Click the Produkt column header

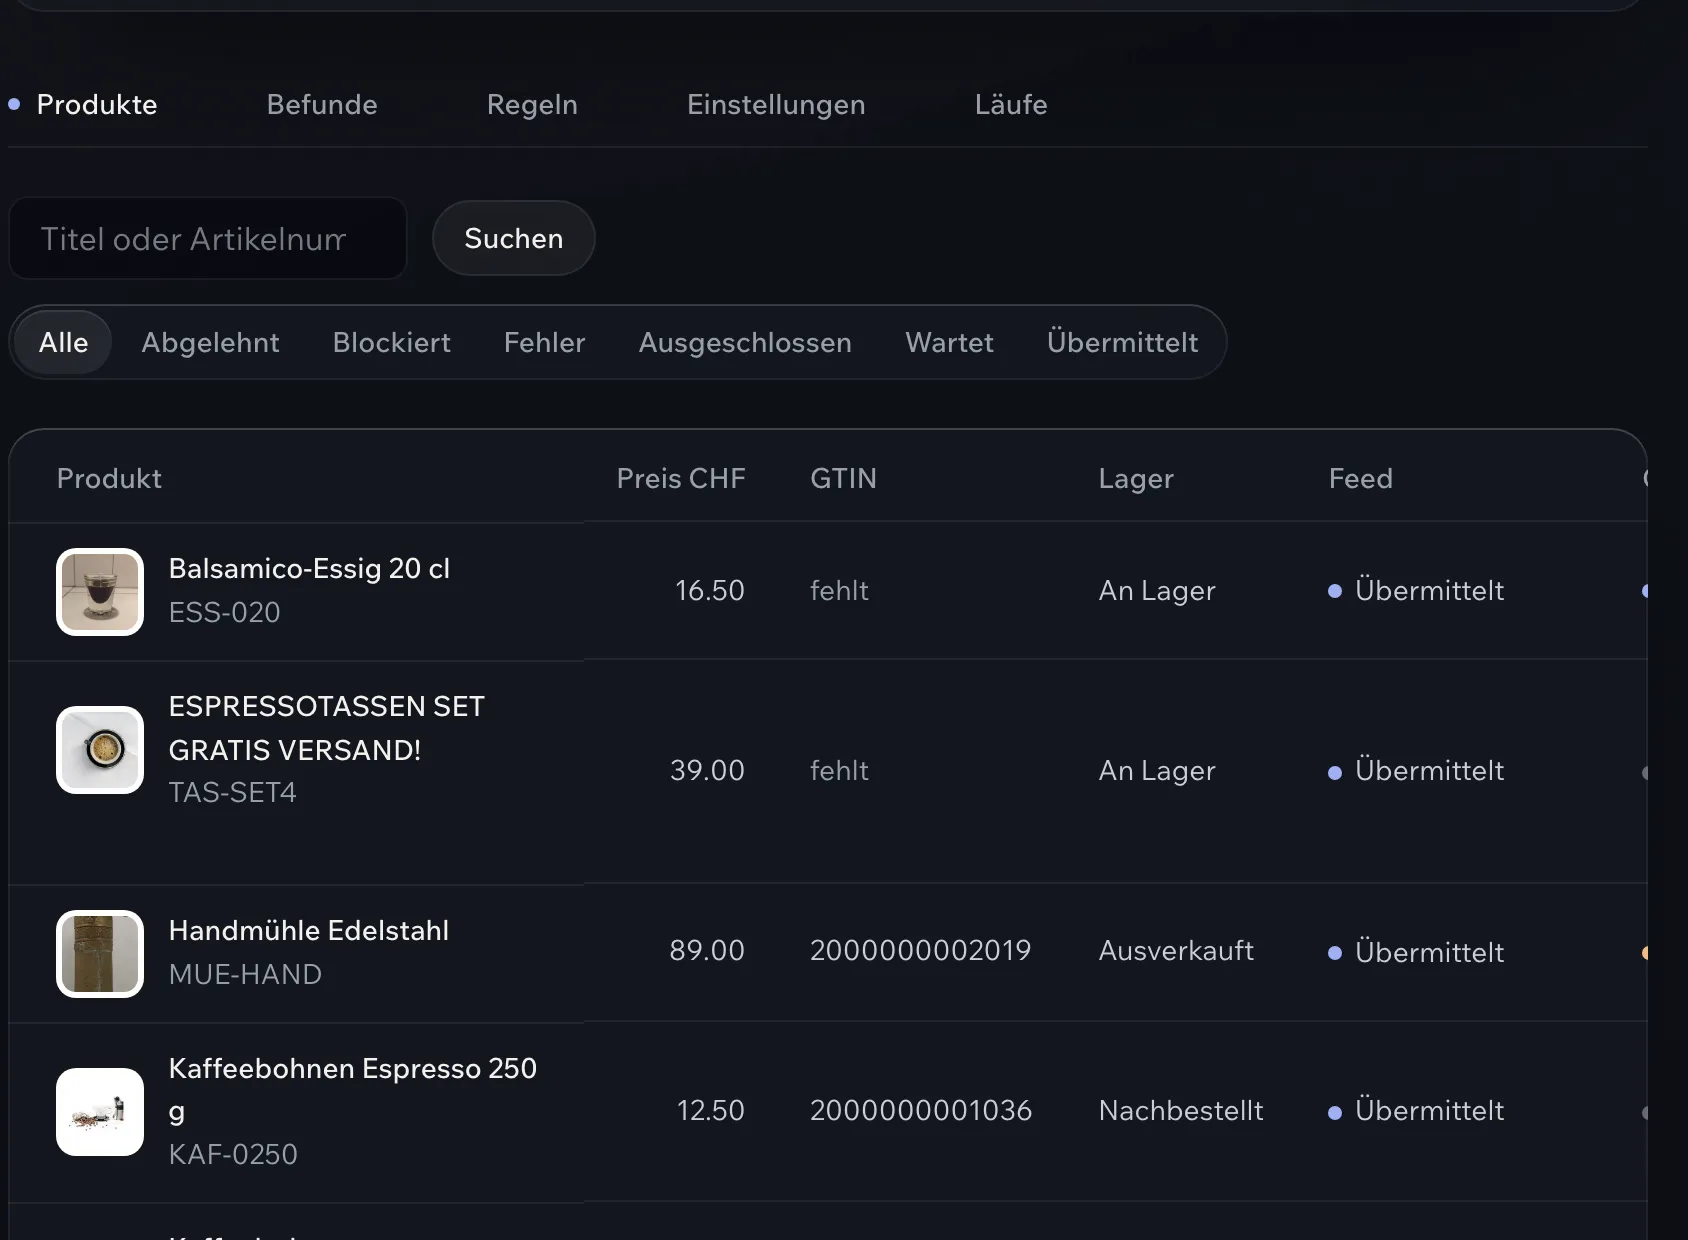(x=109, y=479)
